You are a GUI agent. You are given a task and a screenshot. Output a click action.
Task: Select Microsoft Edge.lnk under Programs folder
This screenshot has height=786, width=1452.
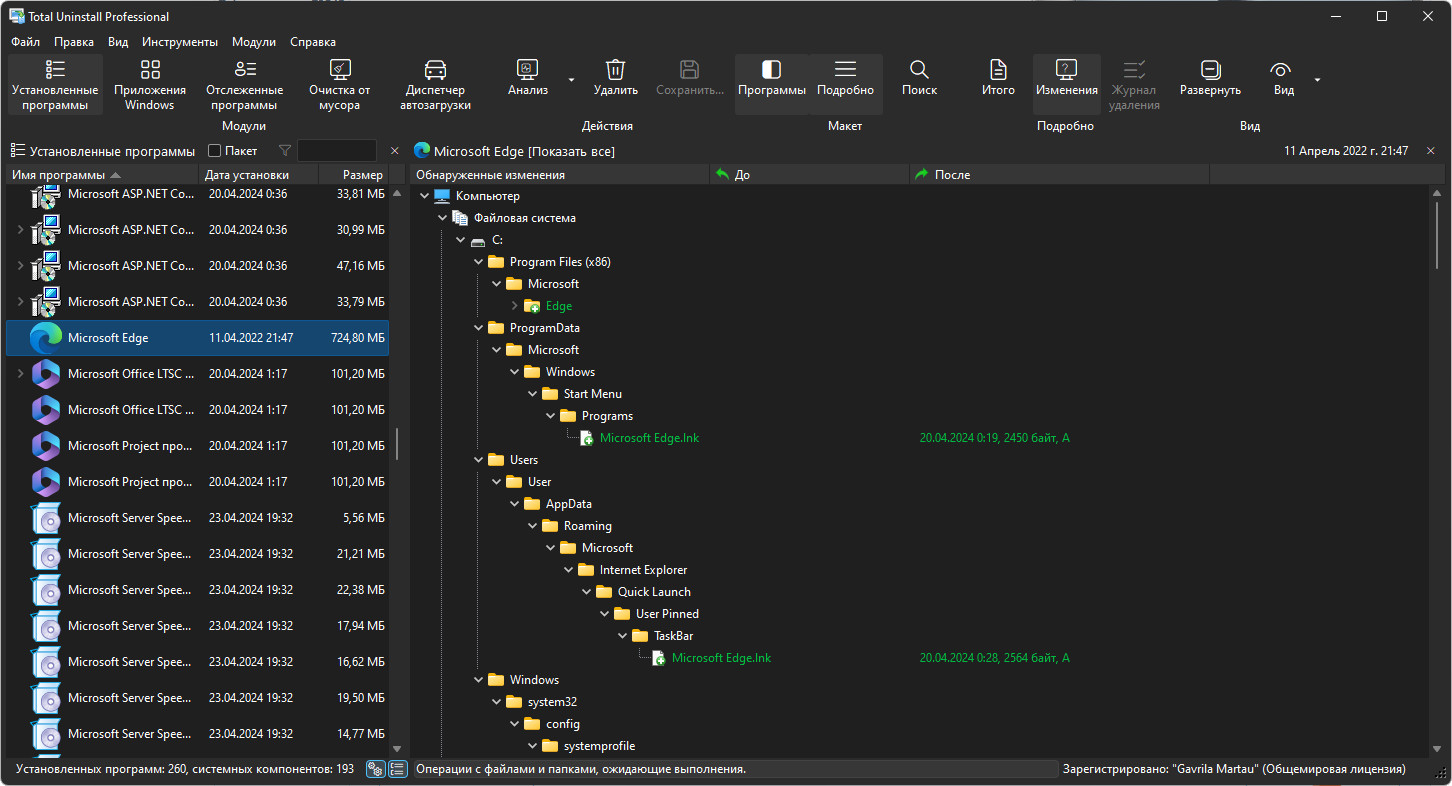(x=649, y=438)
